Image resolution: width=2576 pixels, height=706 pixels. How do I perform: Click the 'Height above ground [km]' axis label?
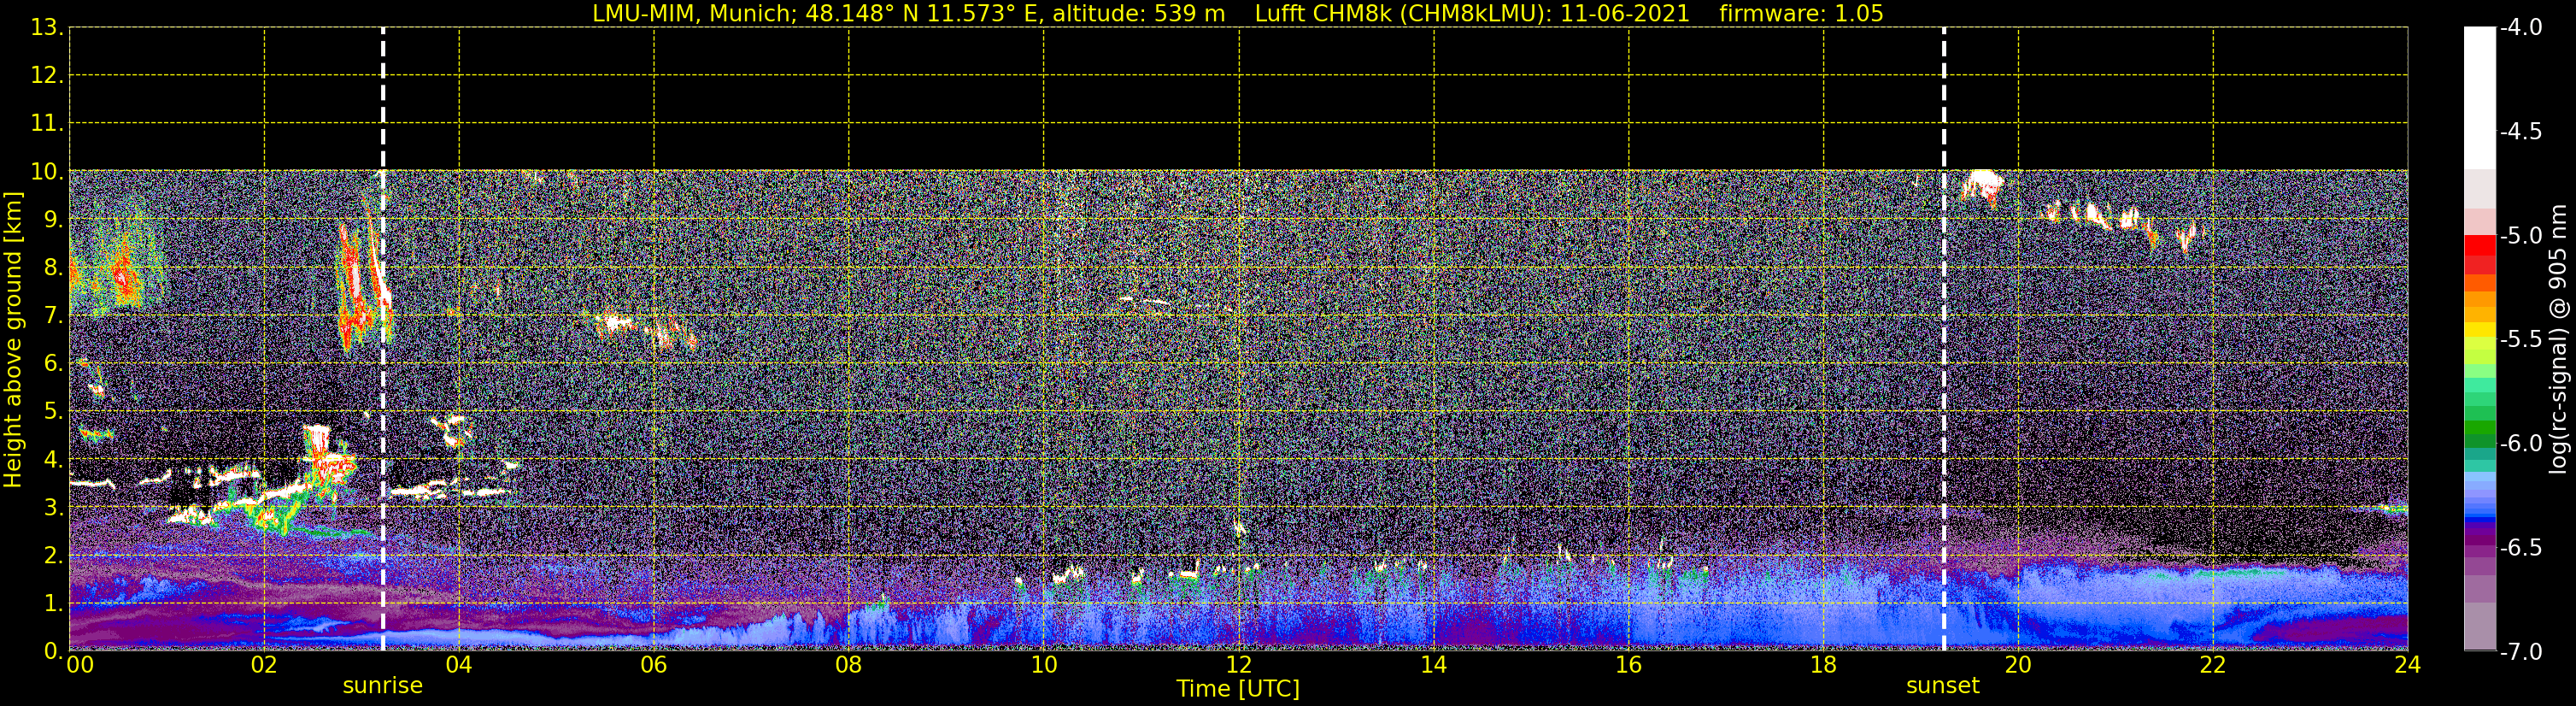click(x=13, y=340)
